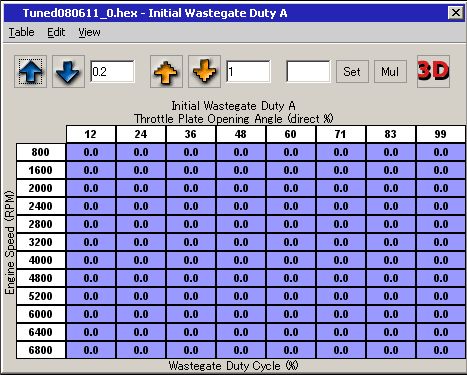
Task: Open the 3D graph view
Action: click(x=433, y=72)
